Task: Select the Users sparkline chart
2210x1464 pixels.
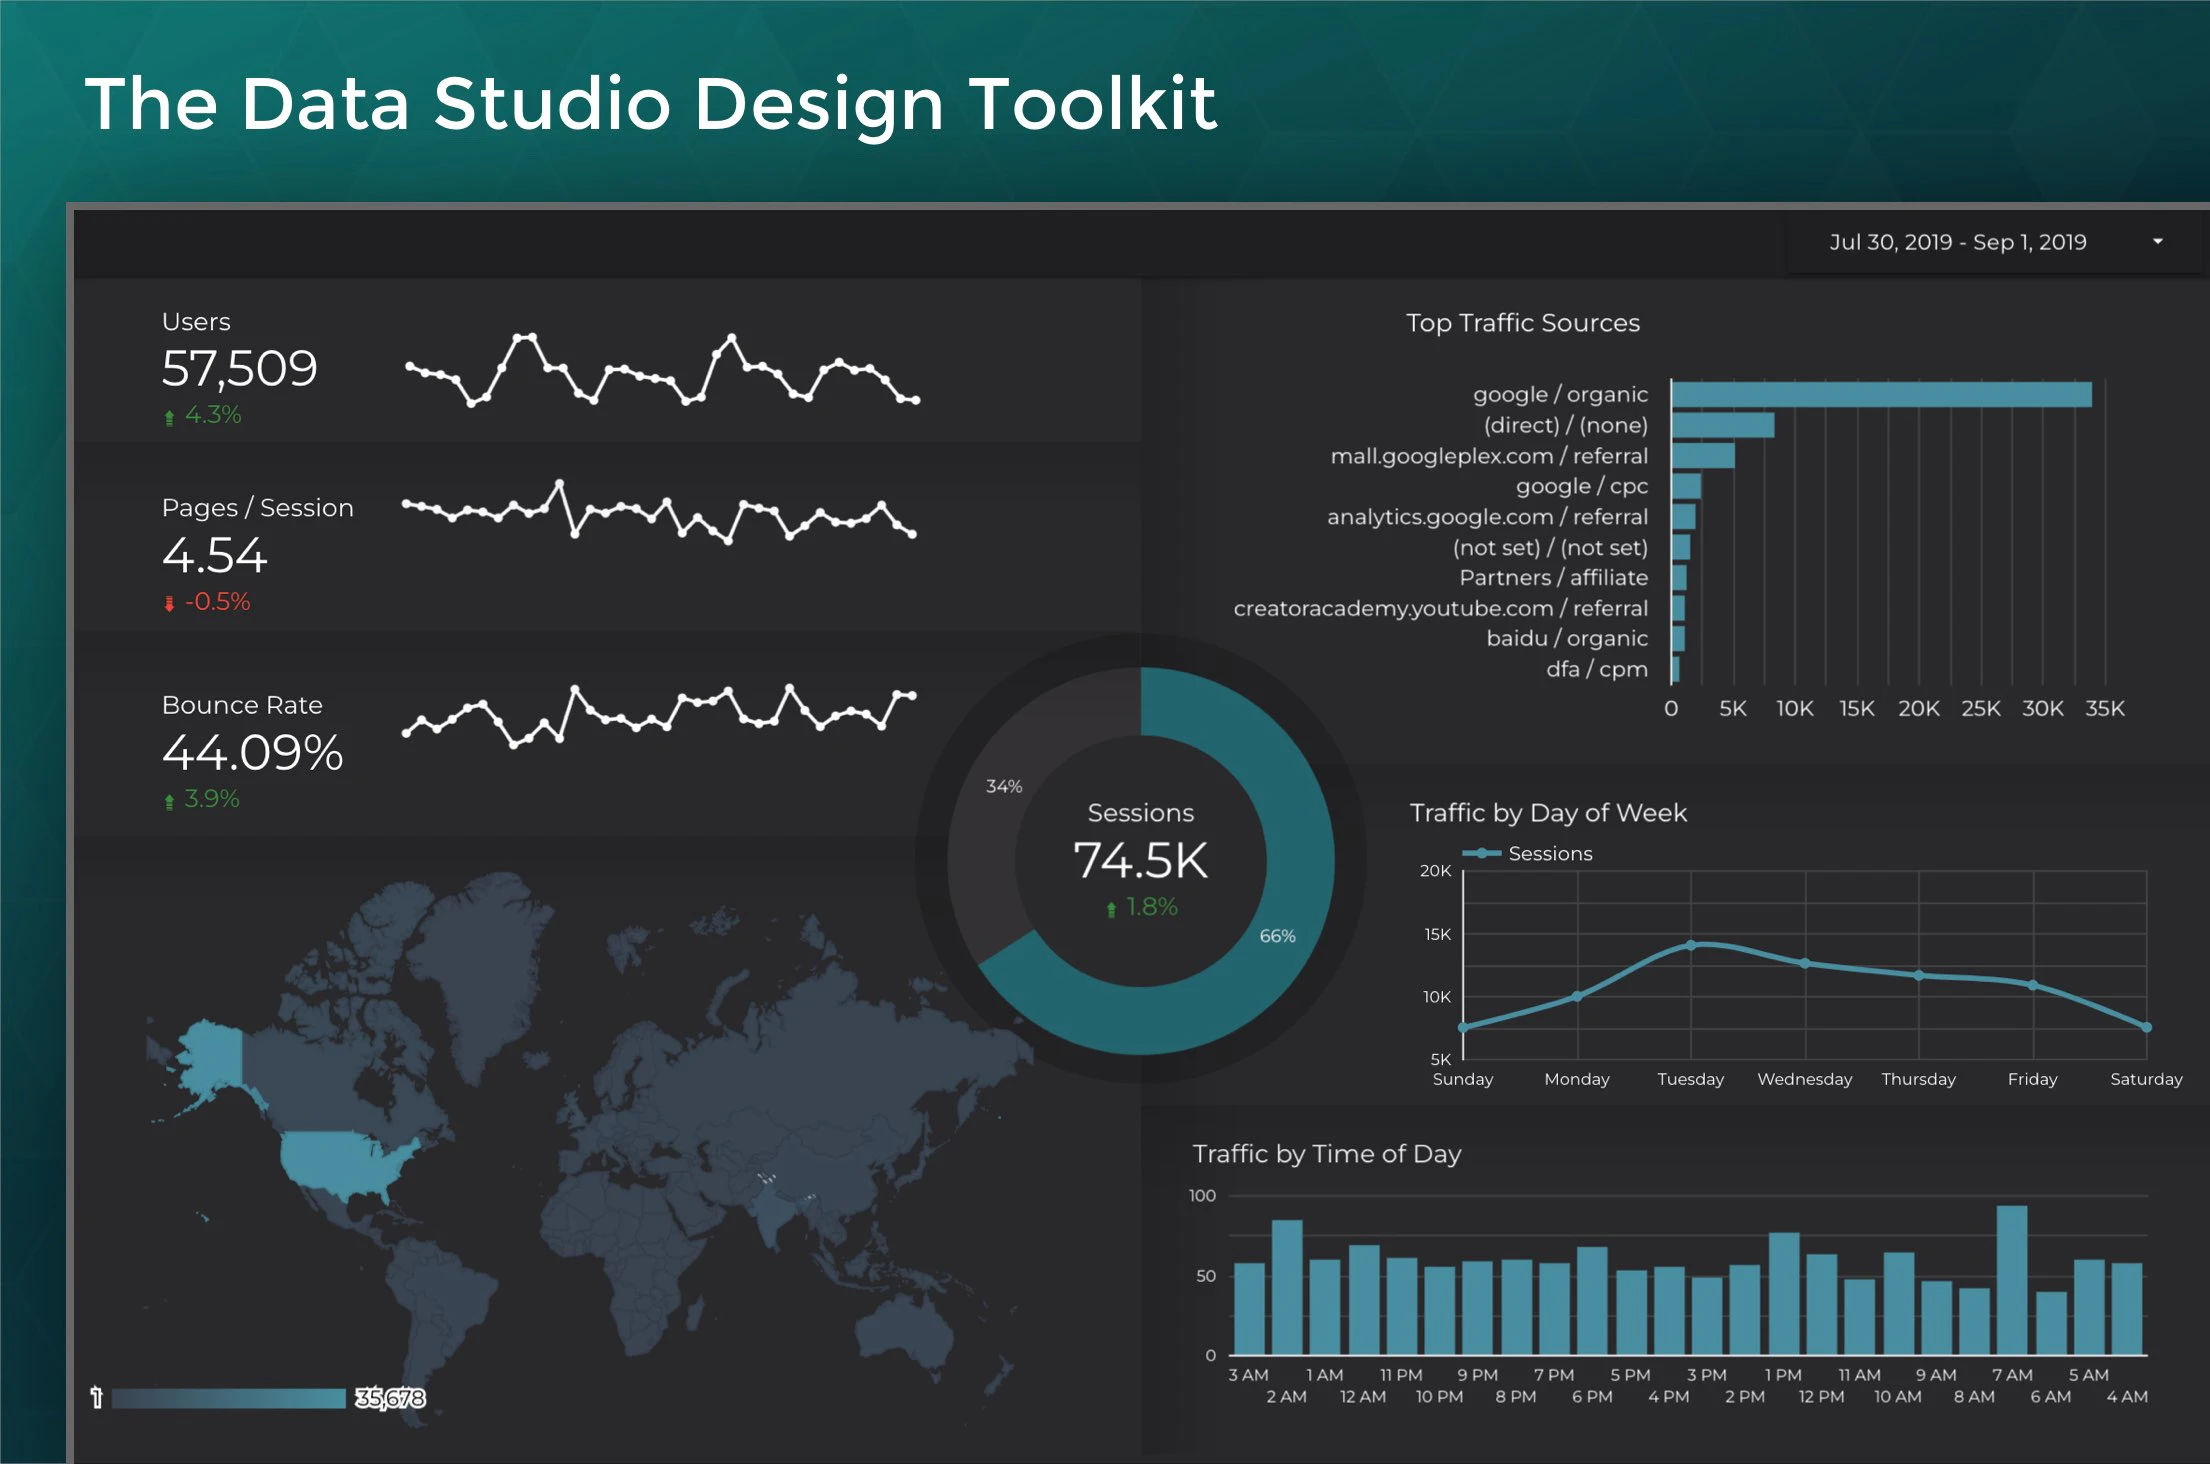Action: 660,375
